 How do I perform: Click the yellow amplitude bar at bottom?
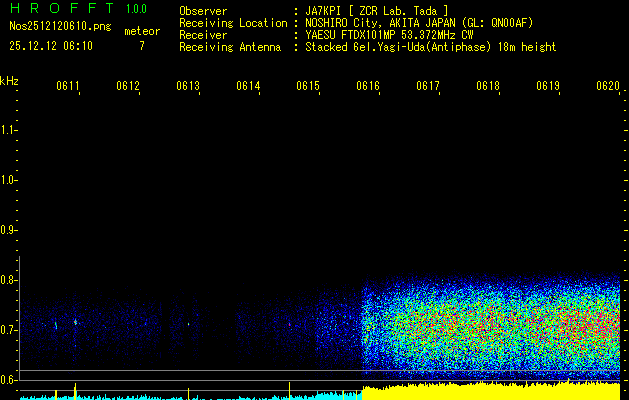tap(490, 391)
